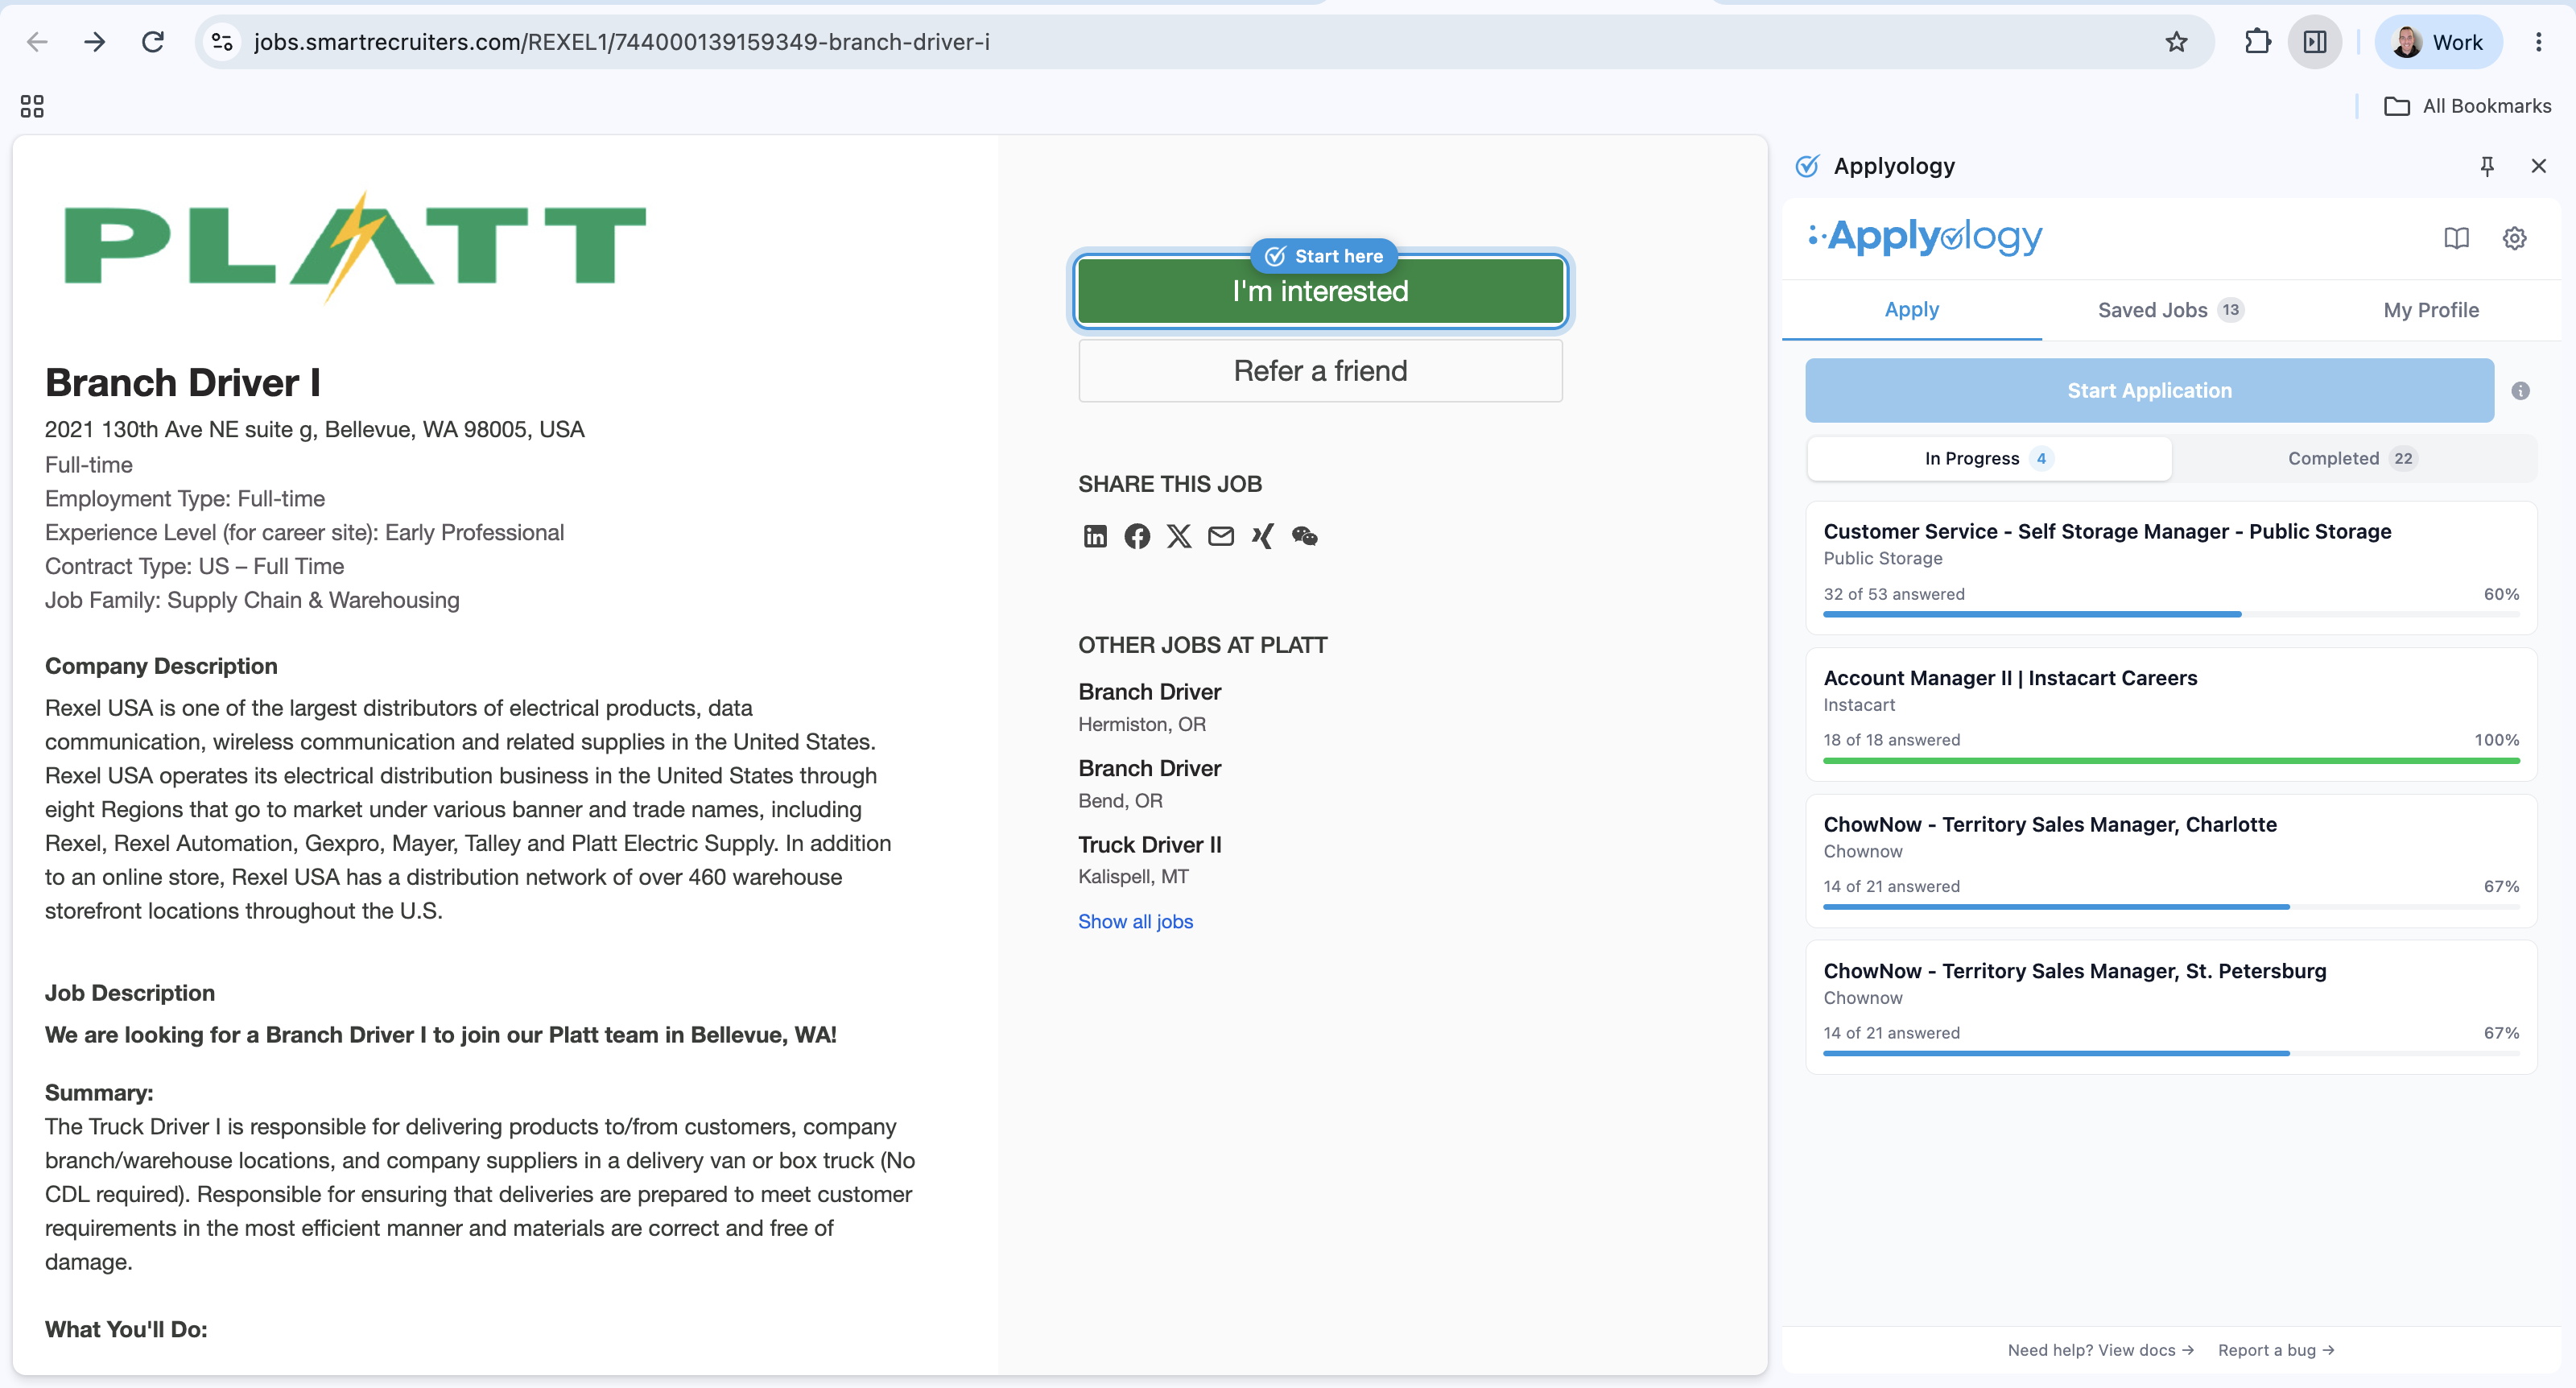Open All Bookmarks folder
2576x1388 pixels.
2467,106
